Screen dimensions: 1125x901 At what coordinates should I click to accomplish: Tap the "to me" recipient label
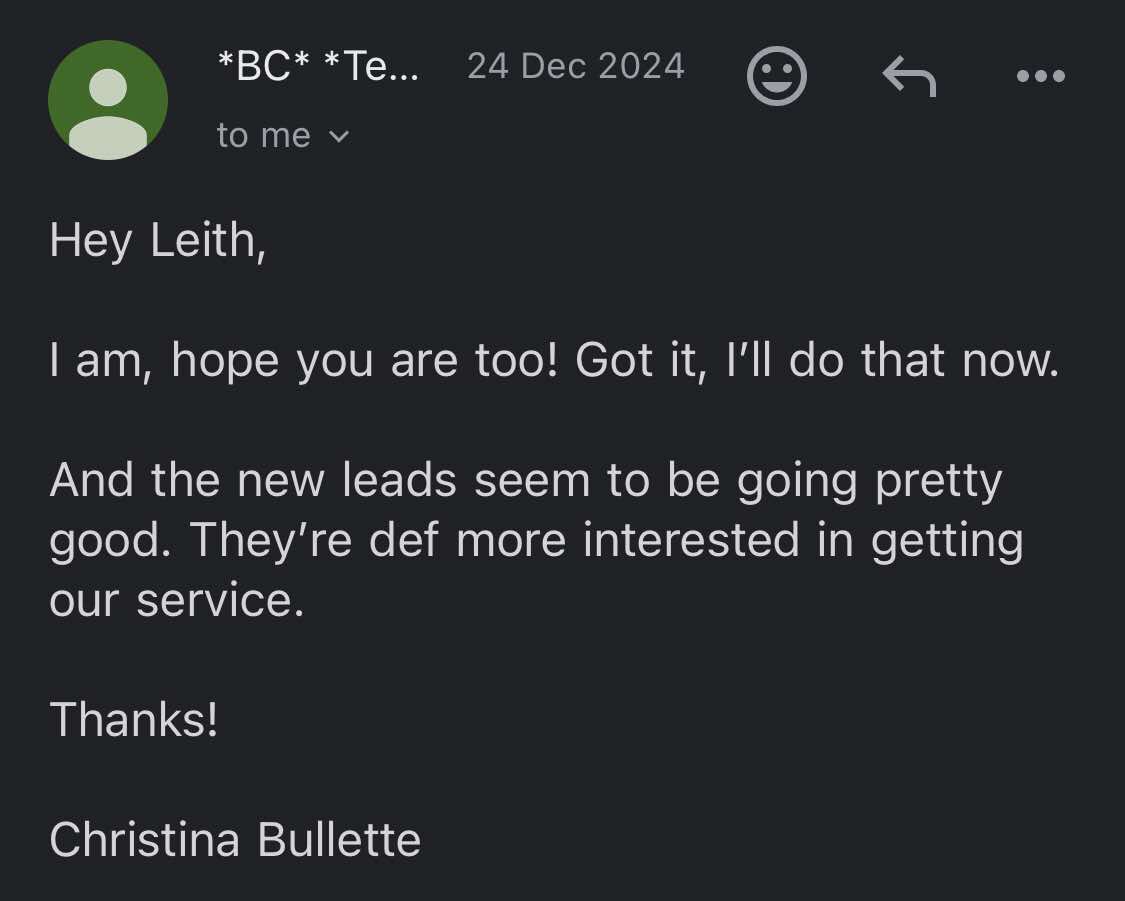click(264, 136)
